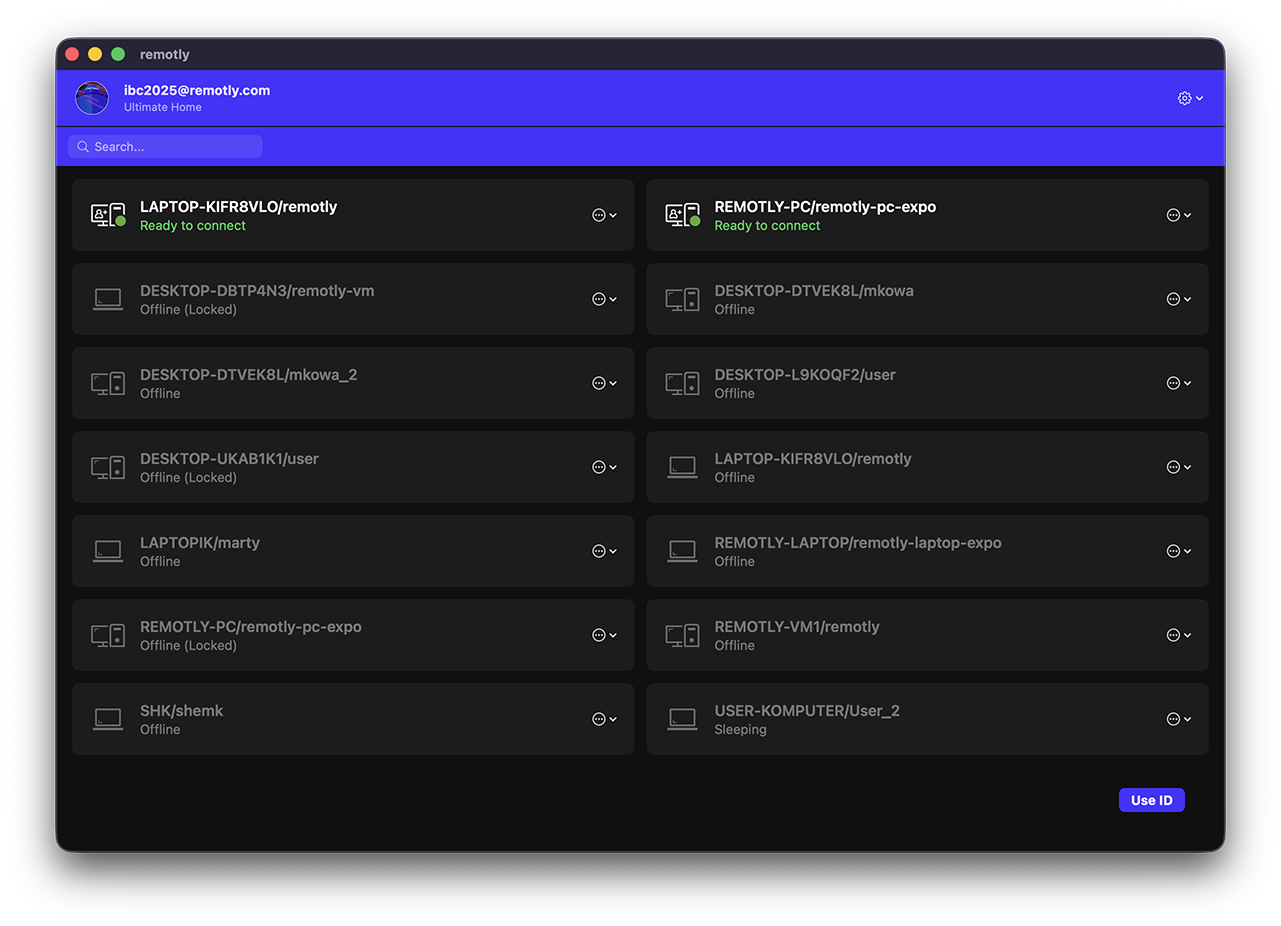Open options menu for LAPTOPIK/marty
Image resolution: width=1281 pixels, height=926 pixels.
pos(604,551)
